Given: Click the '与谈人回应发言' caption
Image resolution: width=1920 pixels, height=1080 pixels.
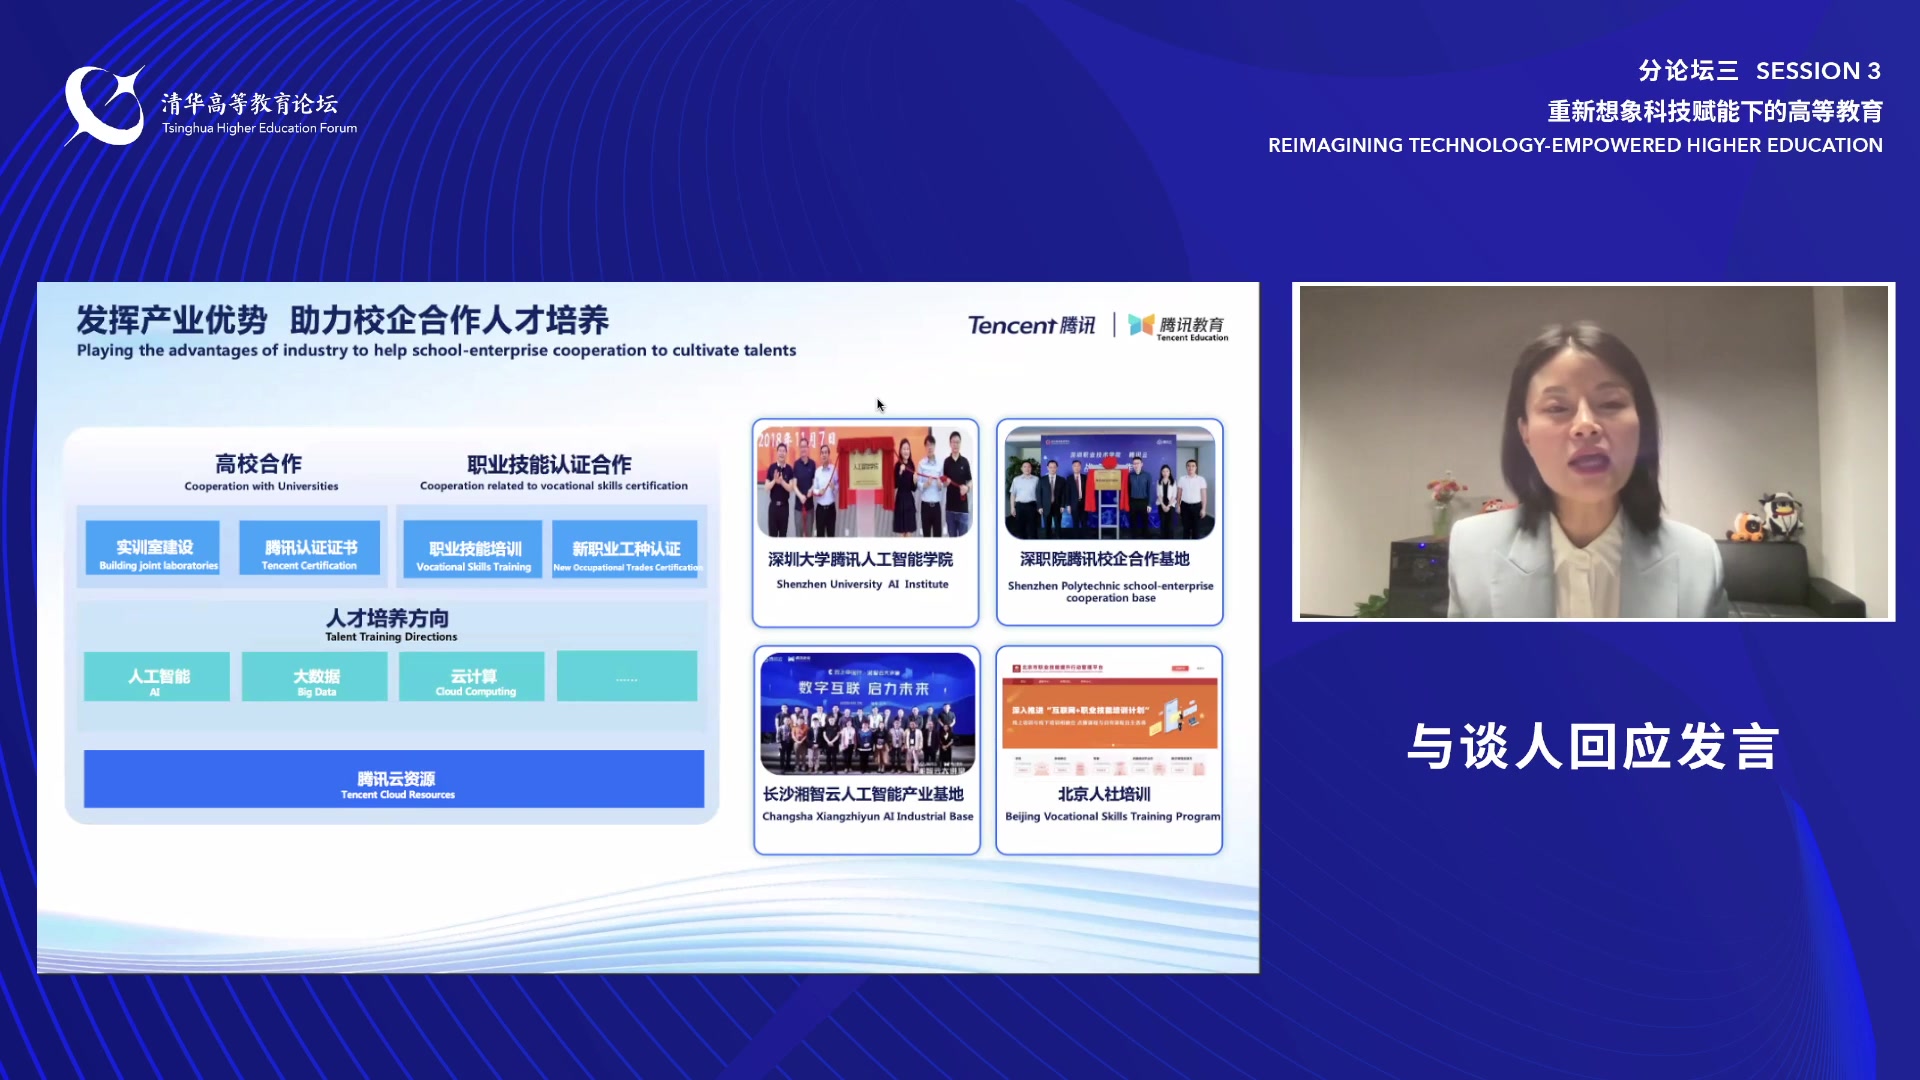Looking at the screenshot, I should point(1593,747).
